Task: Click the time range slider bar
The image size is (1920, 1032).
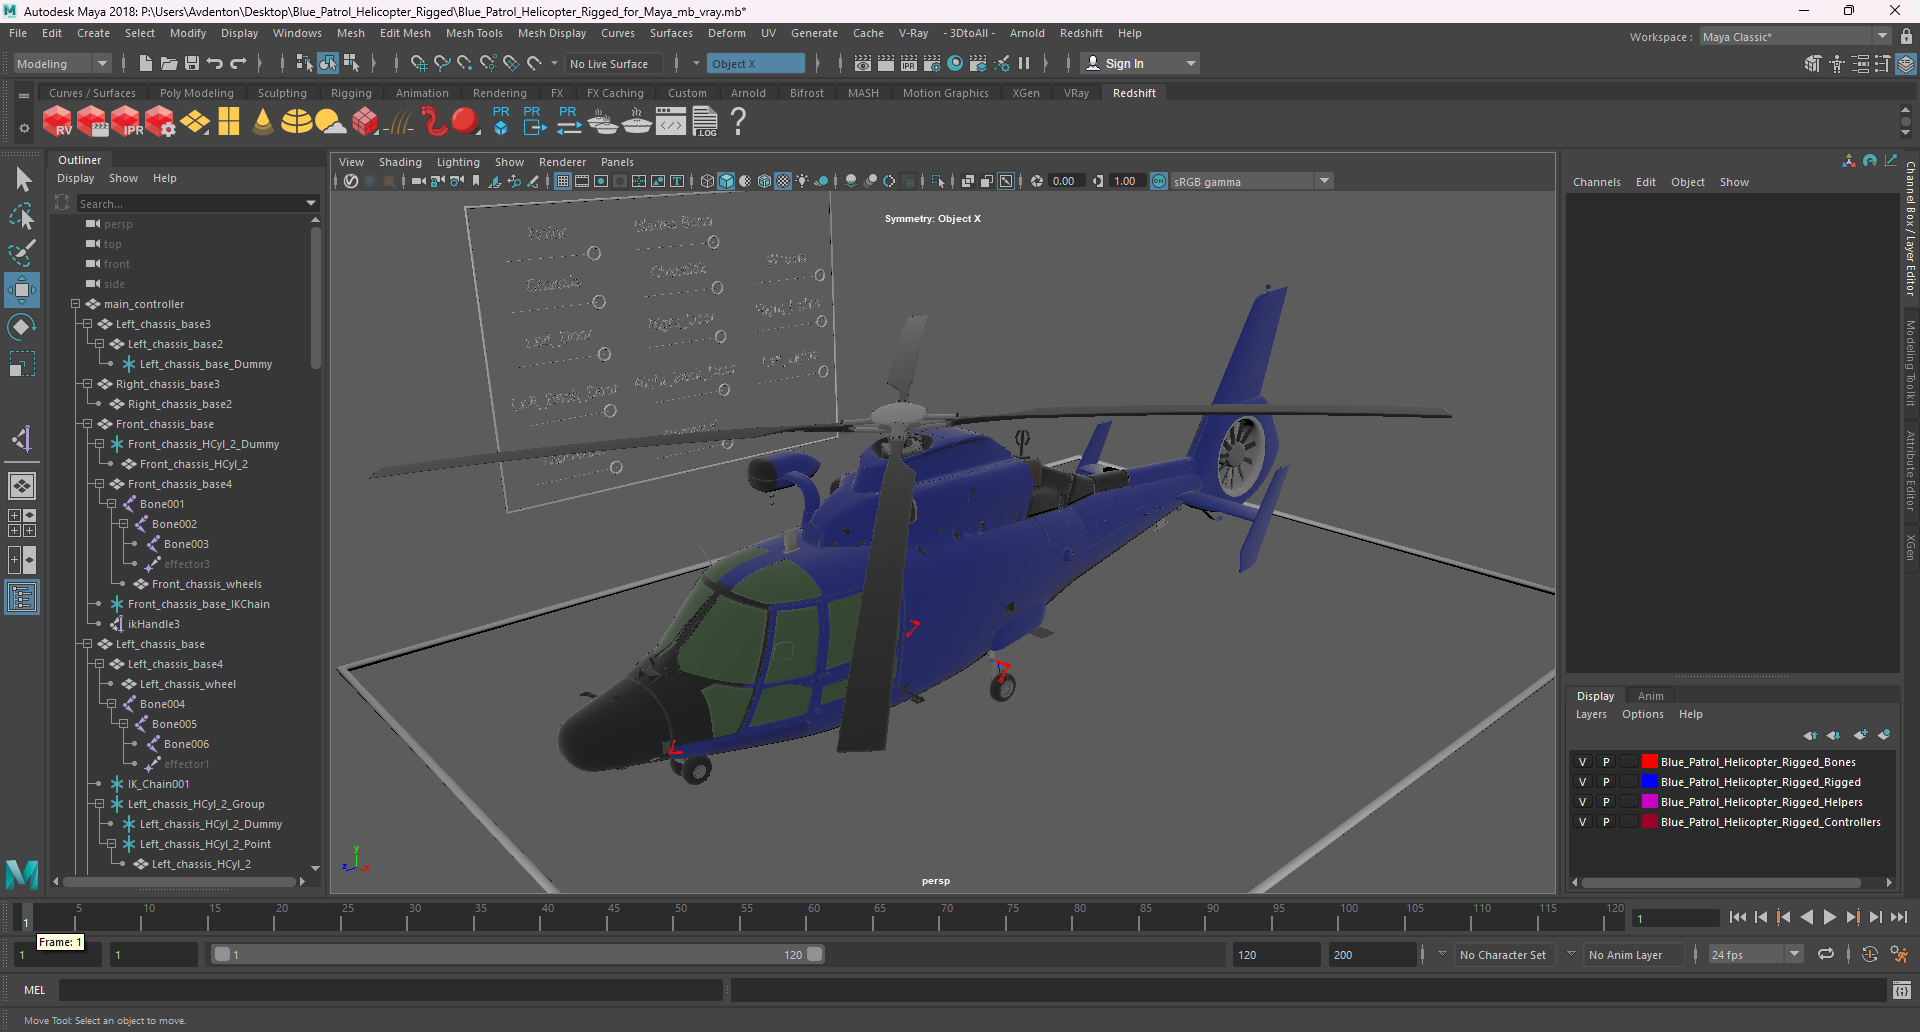Action: [x=518, y=955]
